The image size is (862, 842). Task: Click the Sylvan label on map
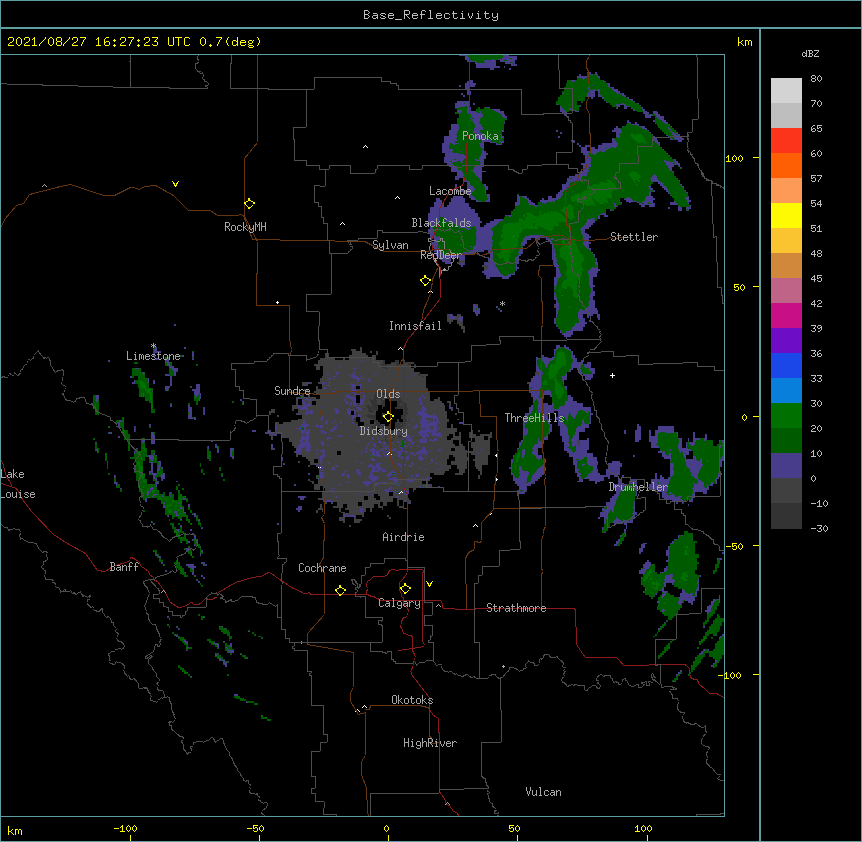390,245
